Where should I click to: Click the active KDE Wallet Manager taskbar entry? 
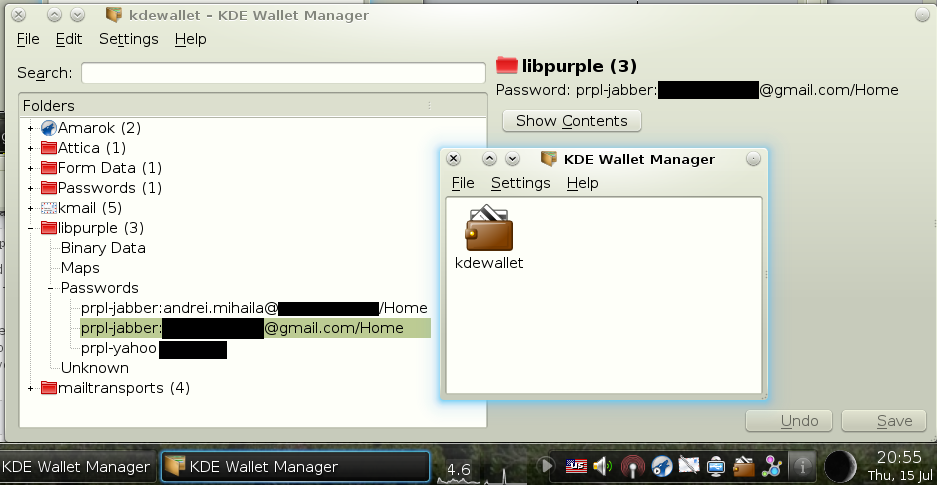[295, 466]
